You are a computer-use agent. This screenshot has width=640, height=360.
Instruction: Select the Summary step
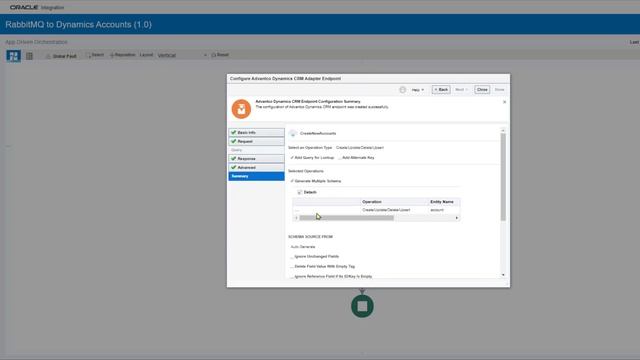coord(256,176)
